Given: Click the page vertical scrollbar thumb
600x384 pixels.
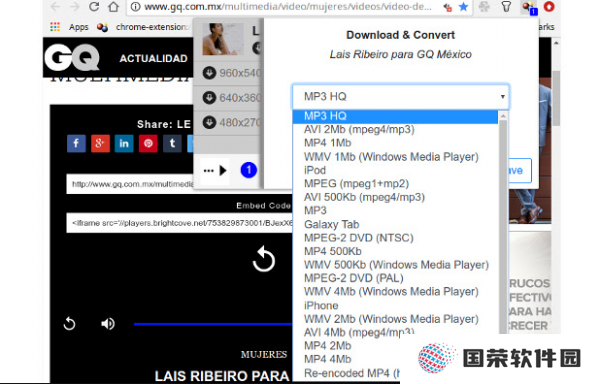Looking at the screenshot, I should point(556,98).
